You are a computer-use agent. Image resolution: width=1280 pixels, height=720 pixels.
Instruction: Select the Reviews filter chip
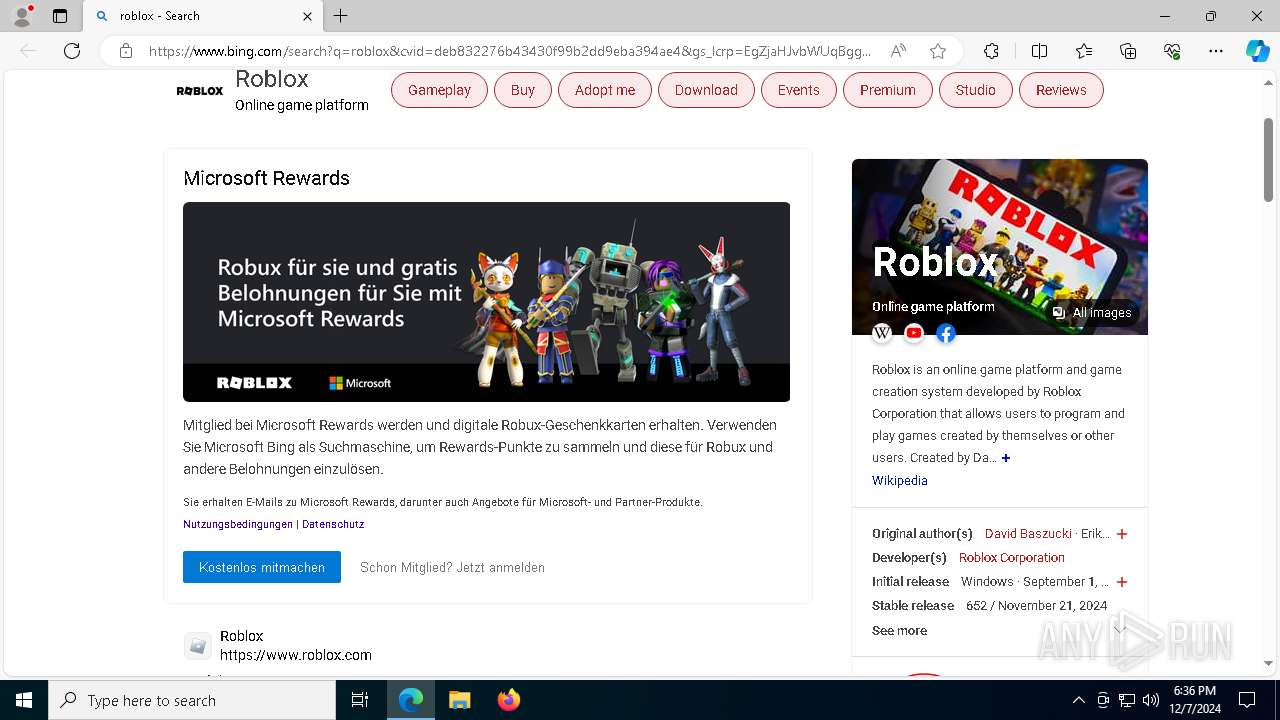pos(1061,90)
